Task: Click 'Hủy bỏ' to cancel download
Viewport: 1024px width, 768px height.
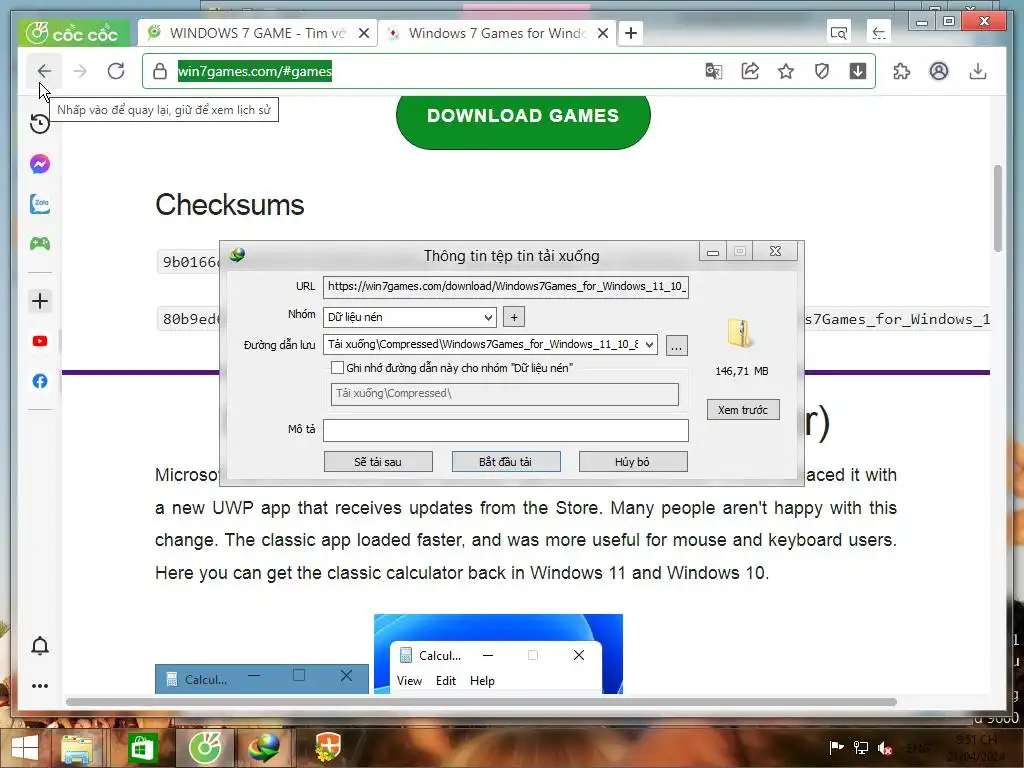Action: point(633,462)
